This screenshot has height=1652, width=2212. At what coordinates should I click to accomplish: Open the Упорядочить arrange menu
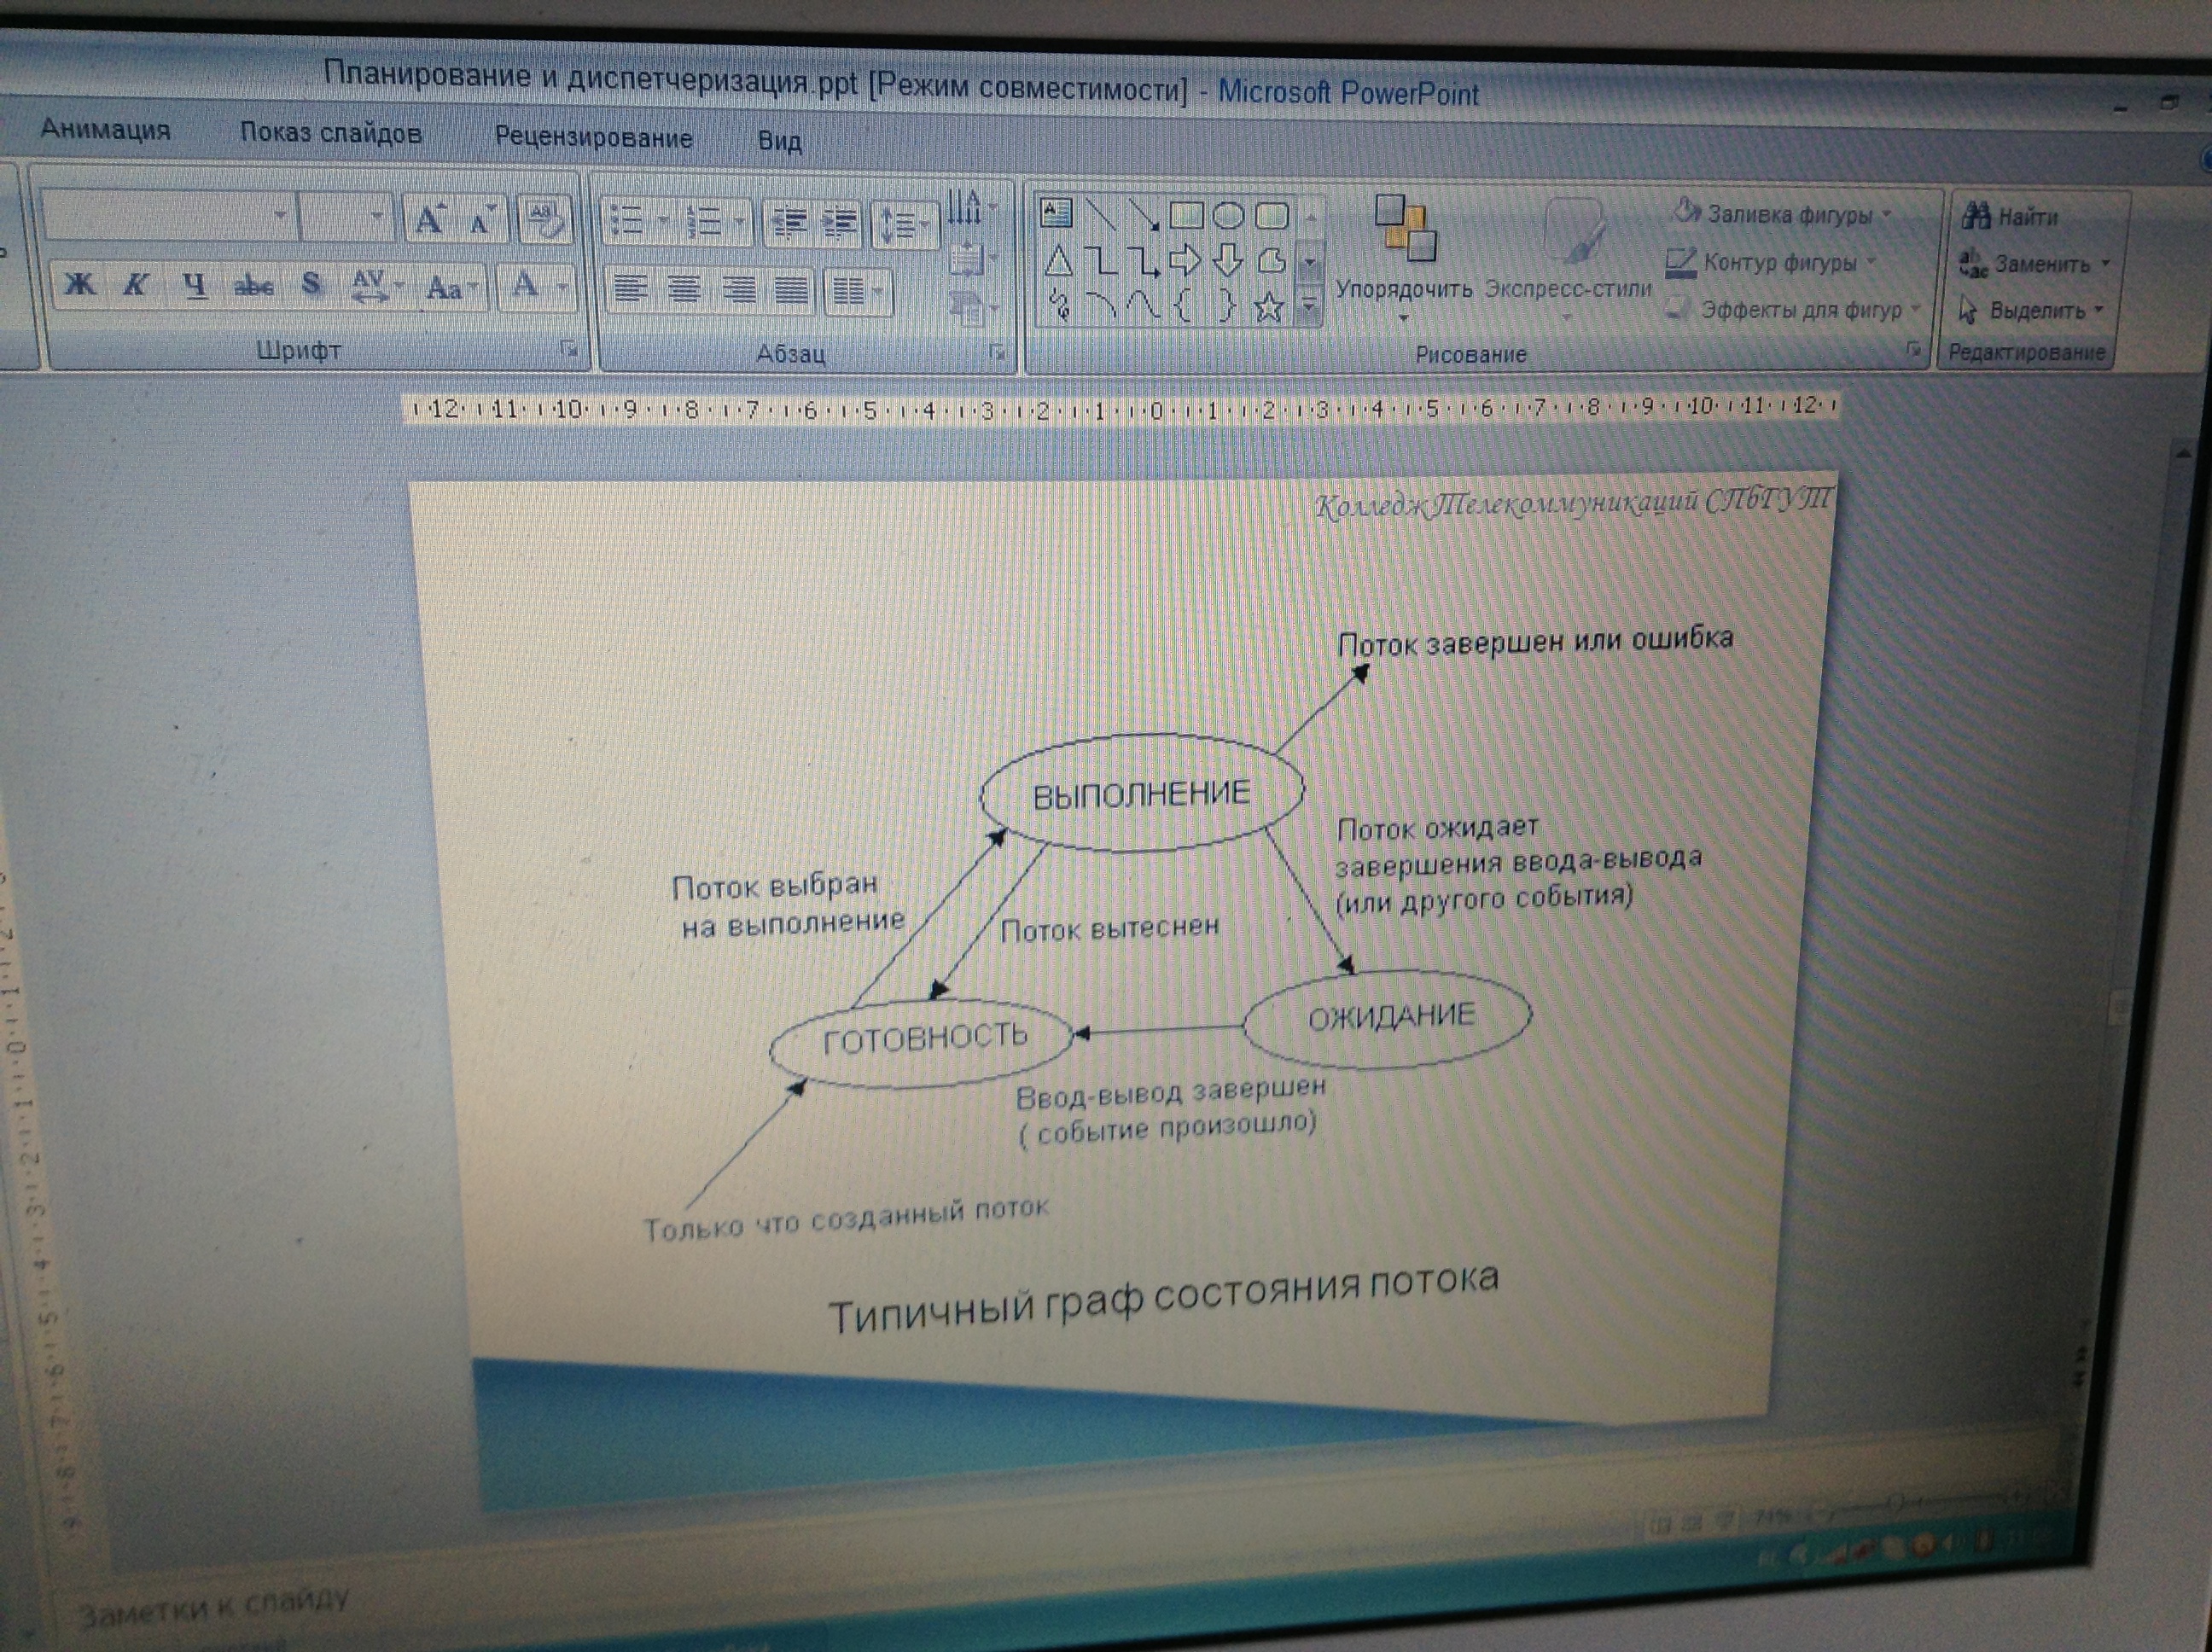click(x=1404, y=259)
